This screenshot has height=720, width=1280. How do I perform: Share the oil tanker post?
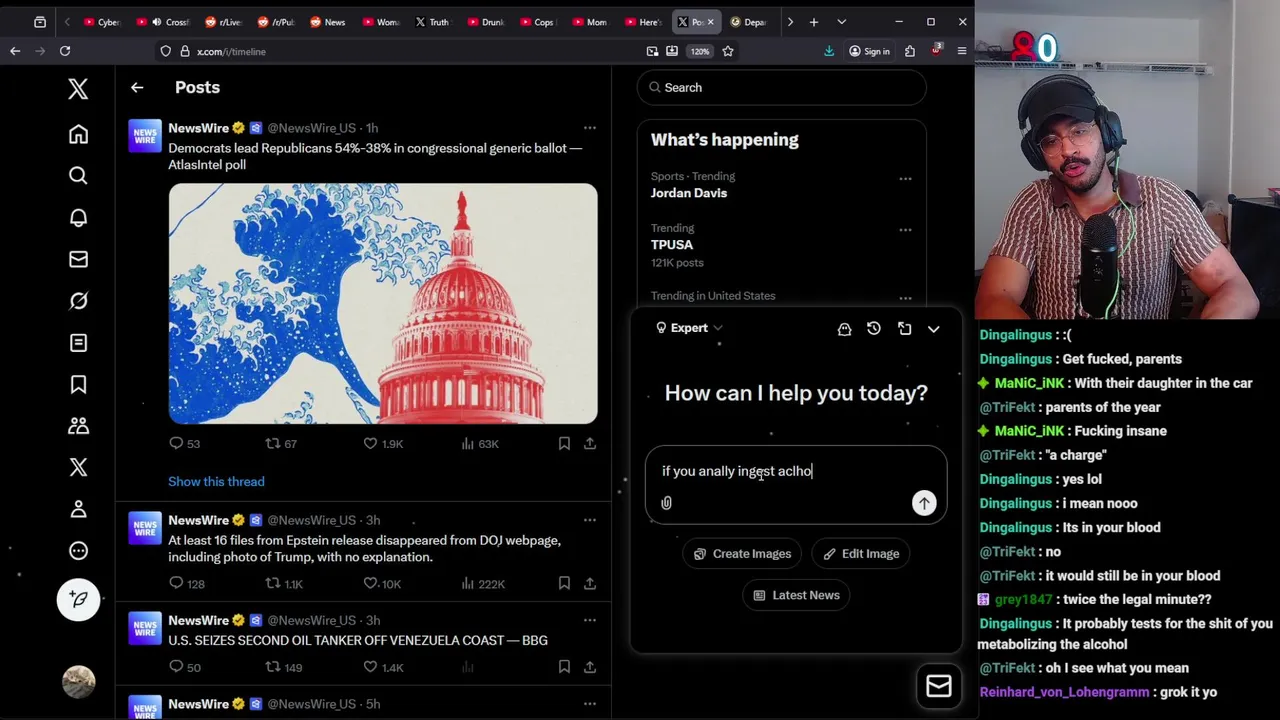(x=590, y=667)
